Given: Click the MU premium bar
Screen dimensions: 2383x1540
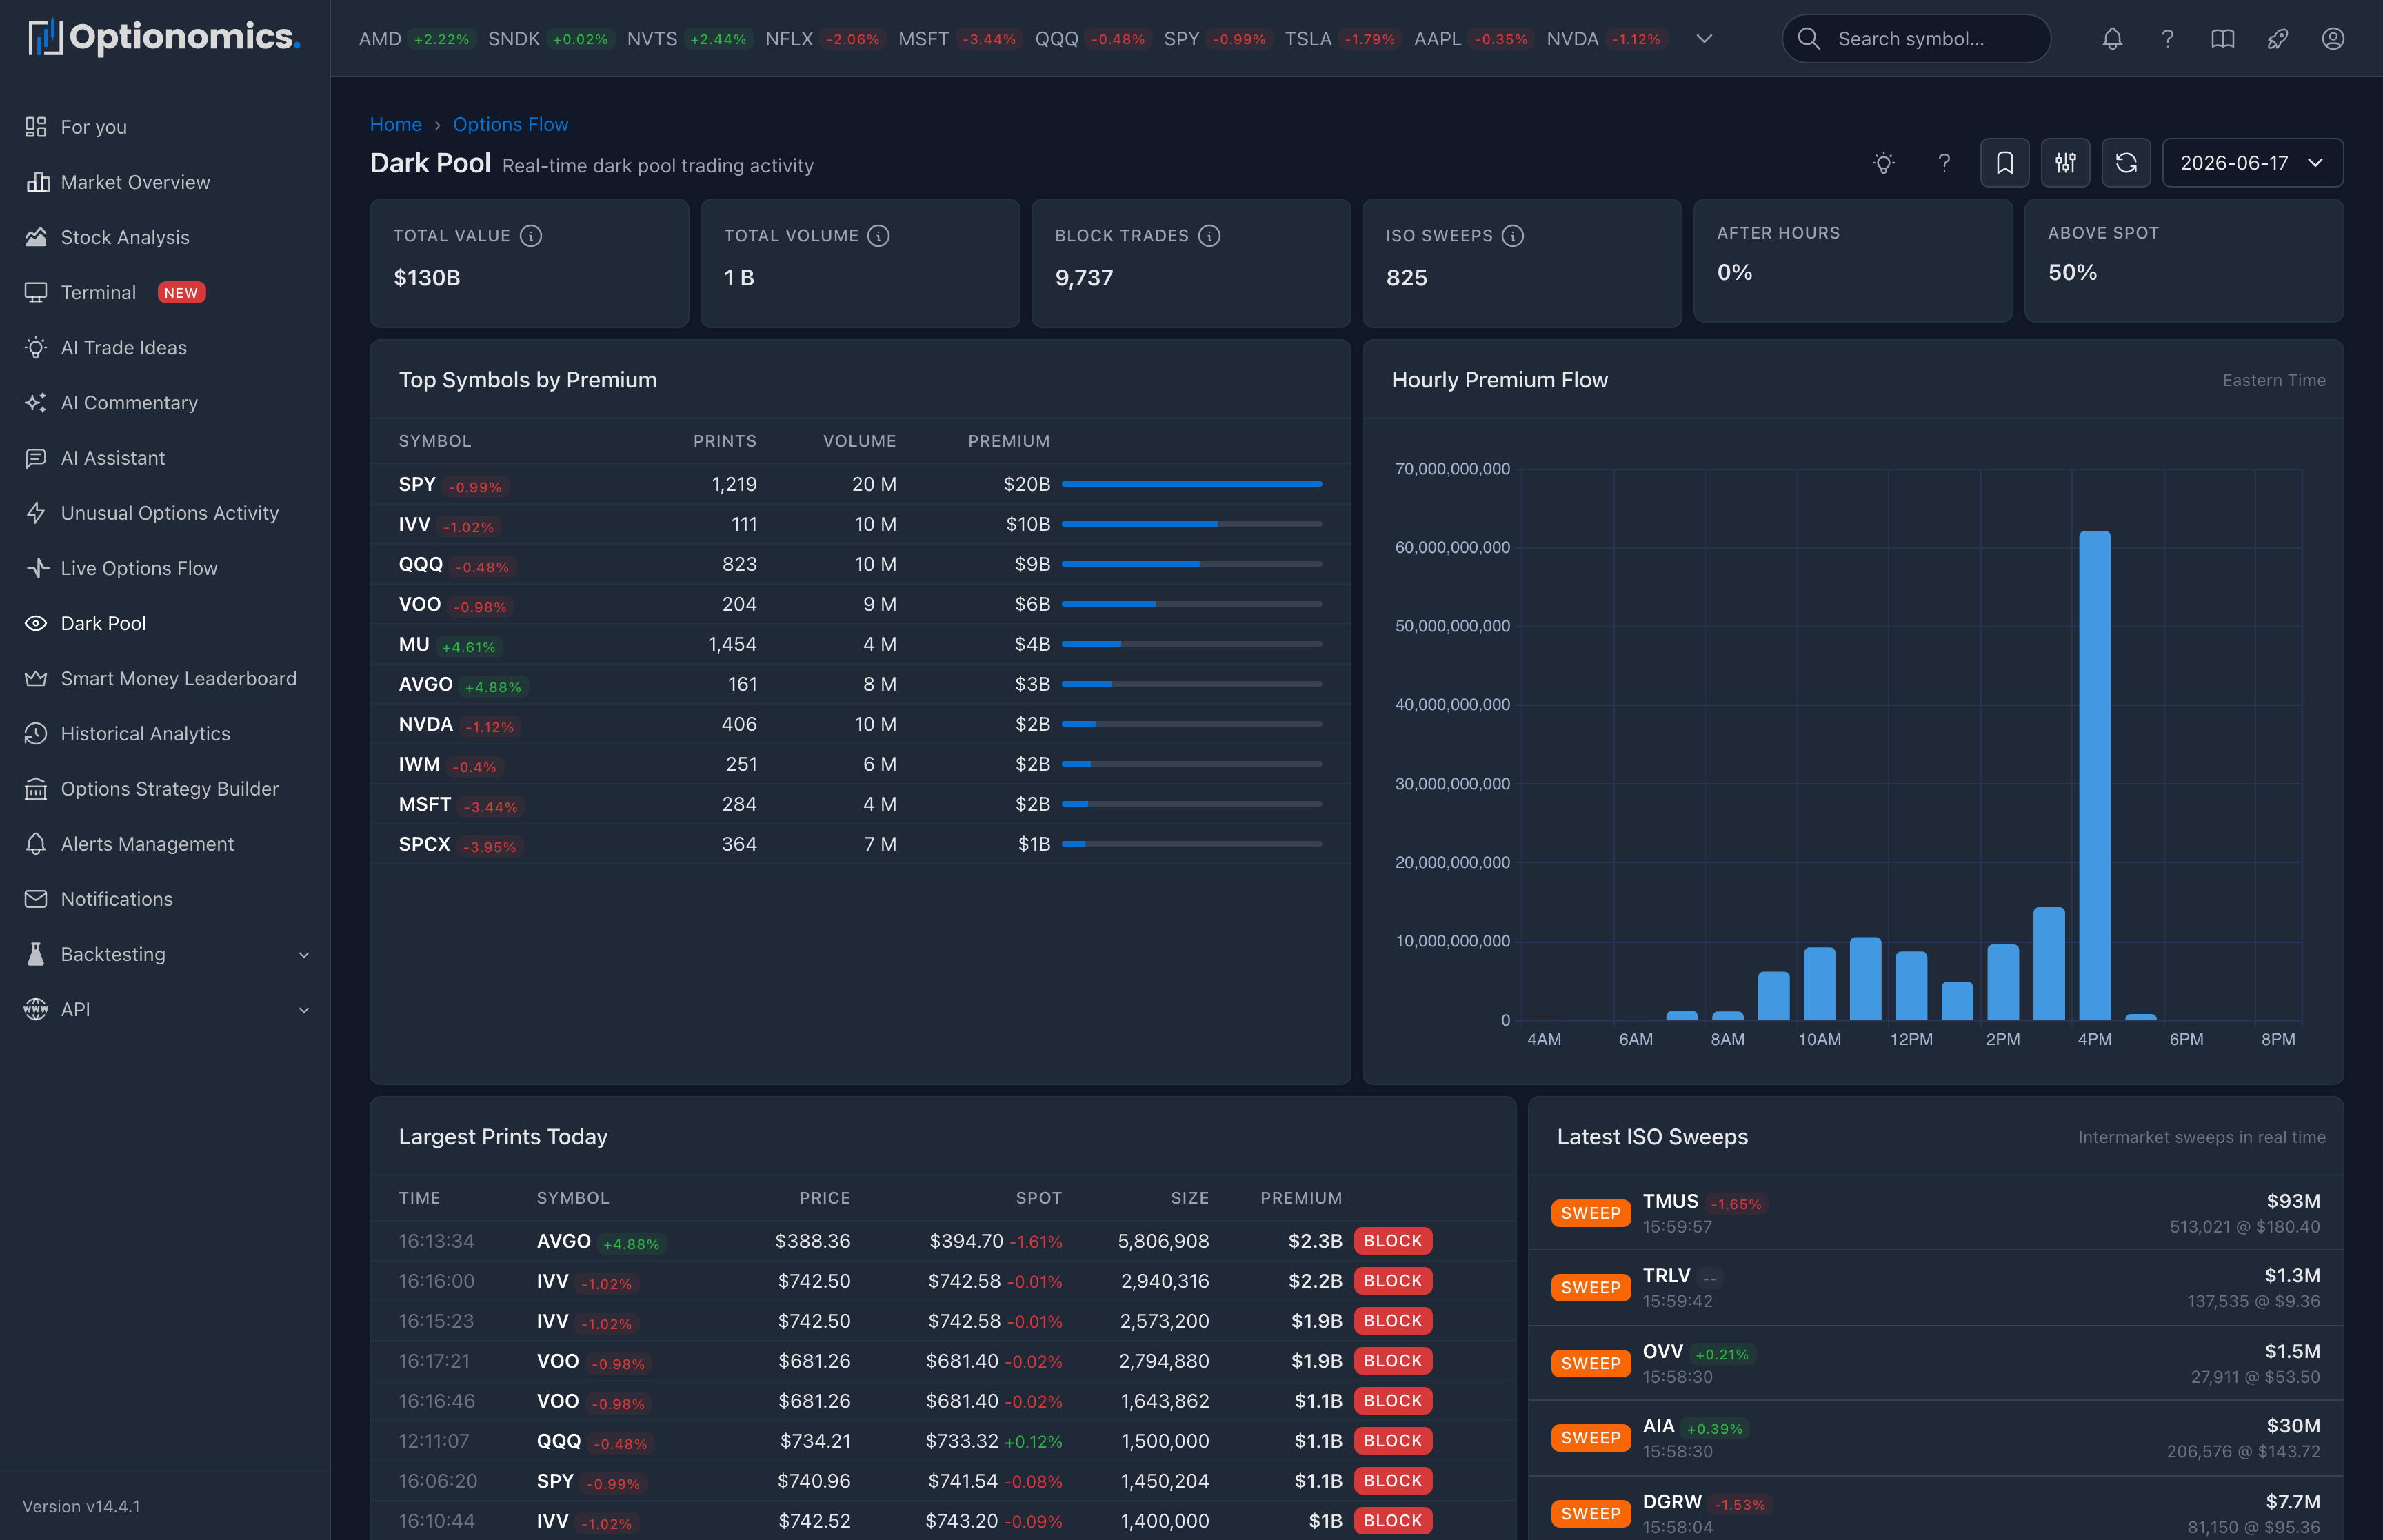Looking at the screenshot, I should point(1191,644).
